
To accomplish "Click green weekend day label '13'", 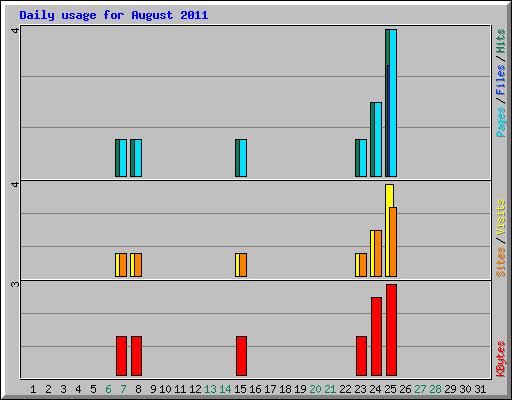I will tap(210, 389).
